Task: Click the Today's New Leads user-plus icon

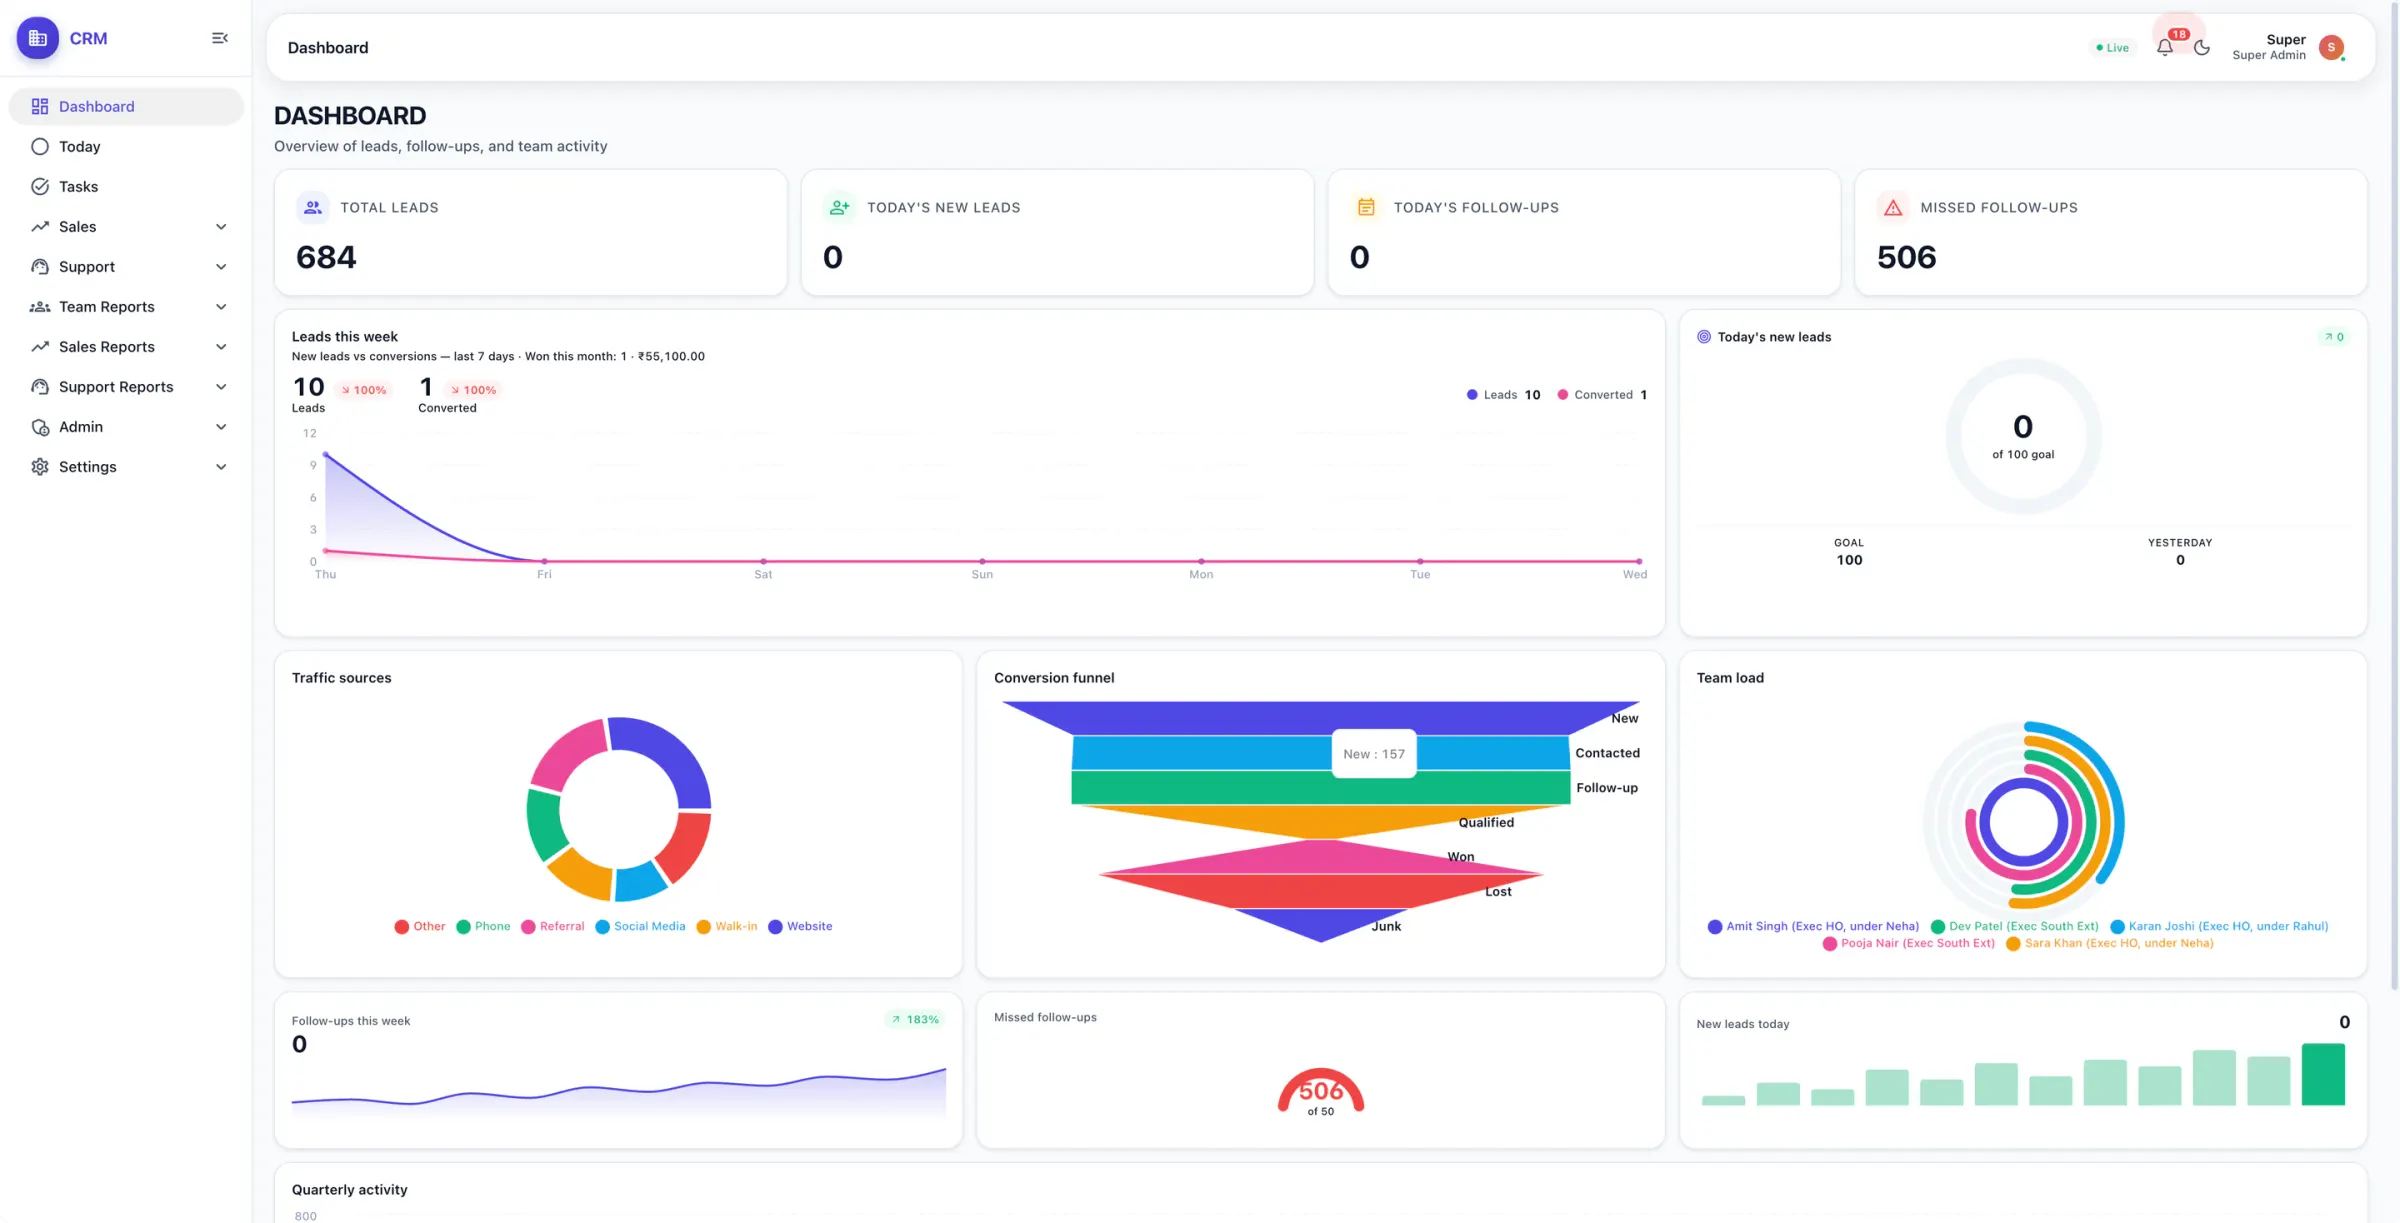Action: (839, 207)
